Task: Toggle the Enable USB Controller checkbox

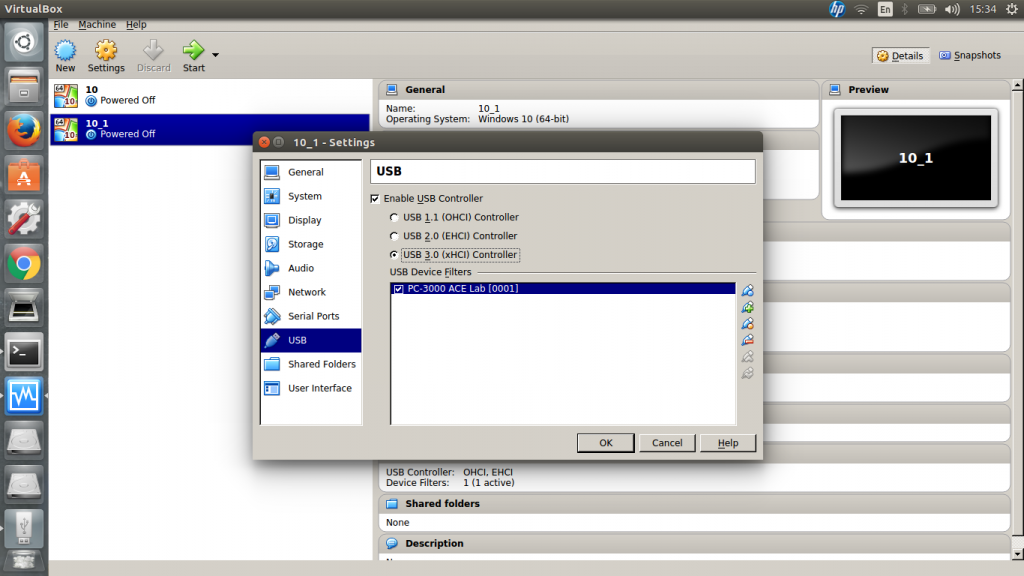Action: pos(376,199)
